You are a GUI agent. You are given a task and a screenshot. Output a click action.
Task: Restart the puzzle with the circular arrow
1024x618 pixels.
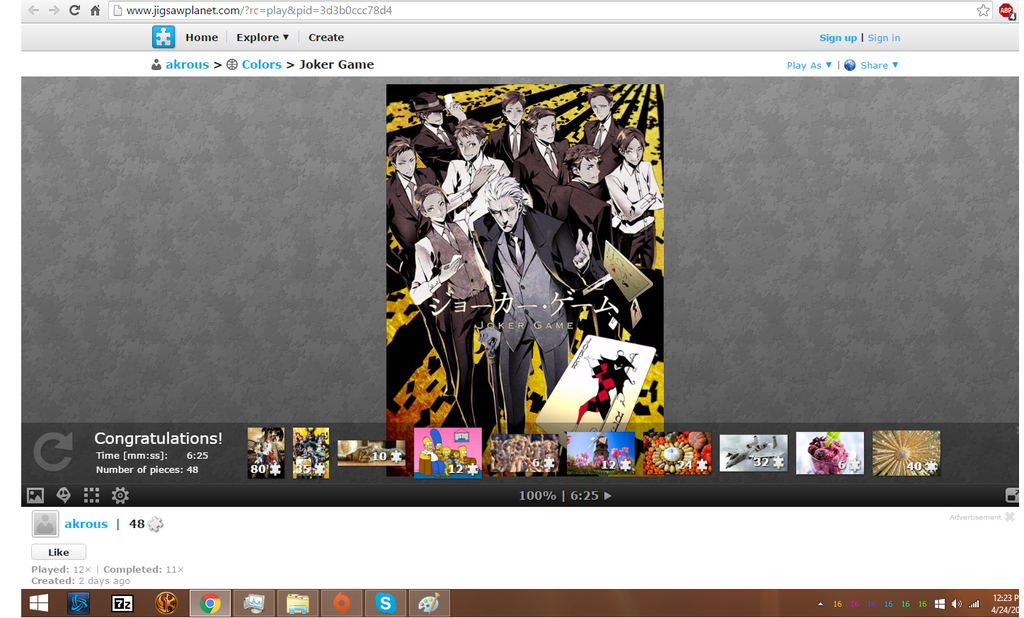pyautogui.click(x=53, y=452)
